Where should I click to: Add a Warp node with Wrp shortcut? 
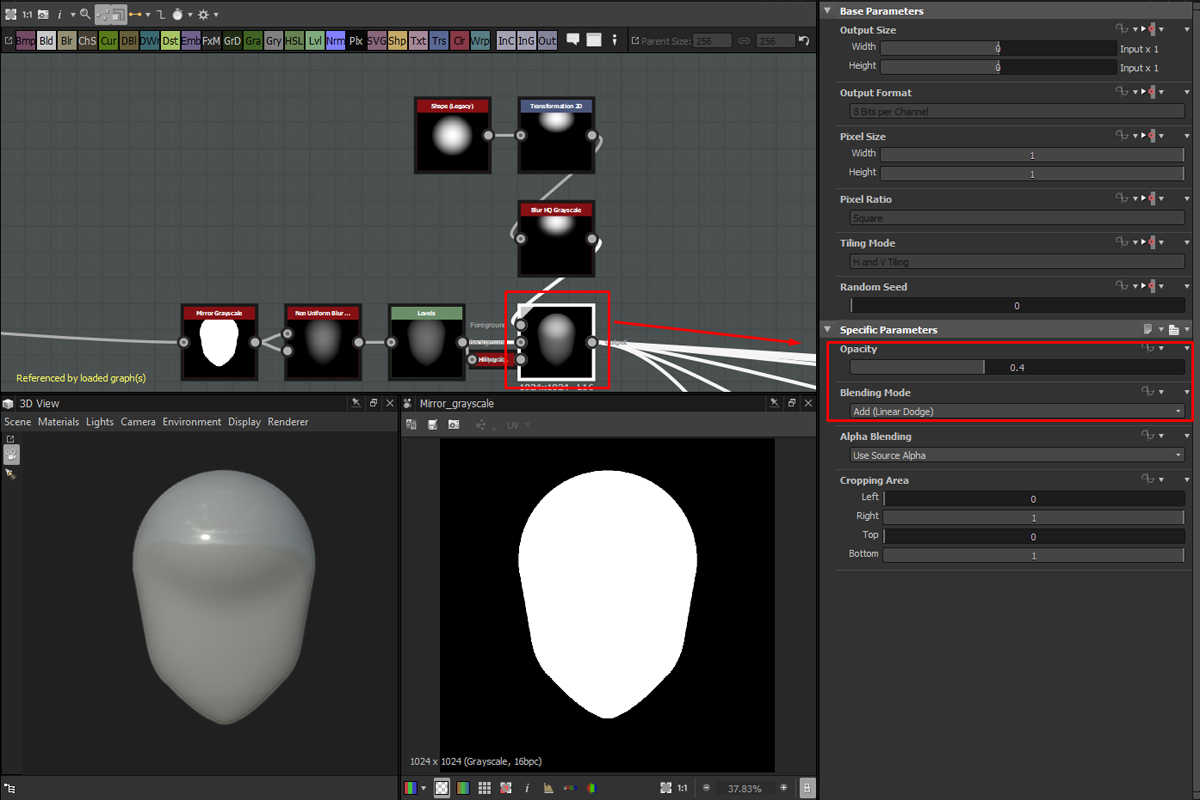coord(480,41)
